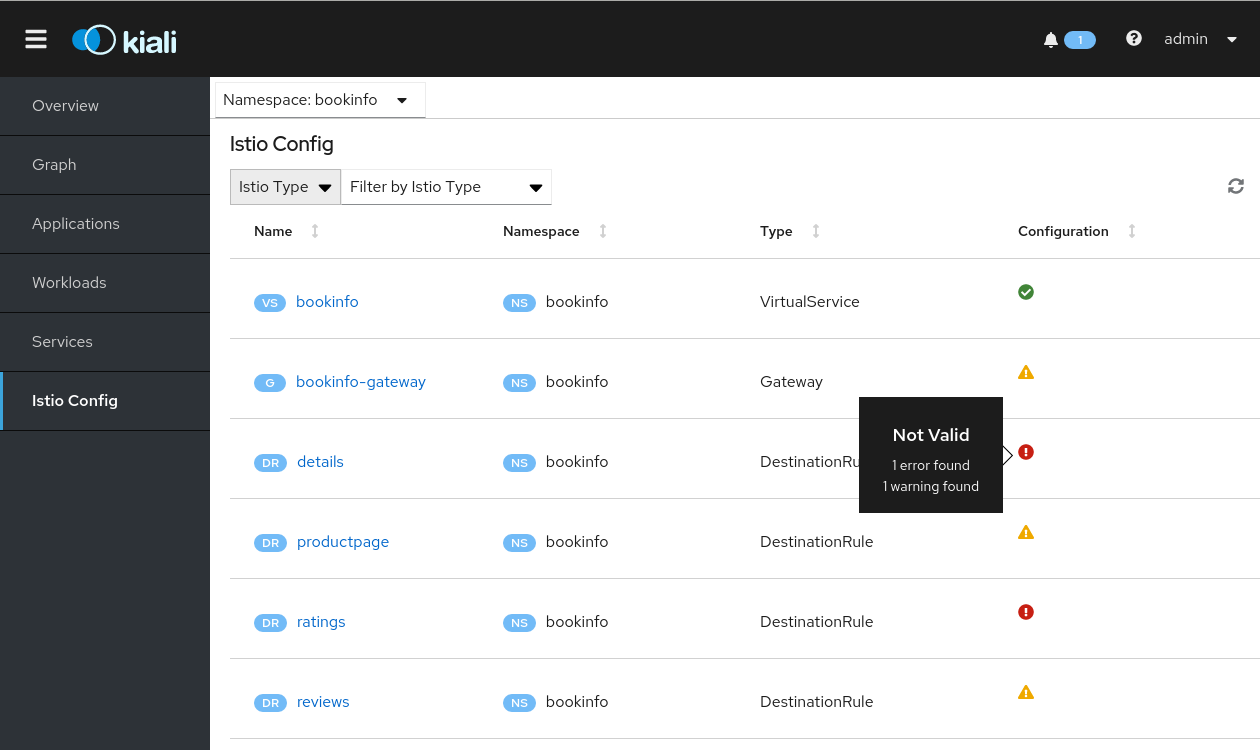The width and height of the screenshot is (1260, 750).
Task: Open the productpage DestinationRule link
Action: click(343, 542)
